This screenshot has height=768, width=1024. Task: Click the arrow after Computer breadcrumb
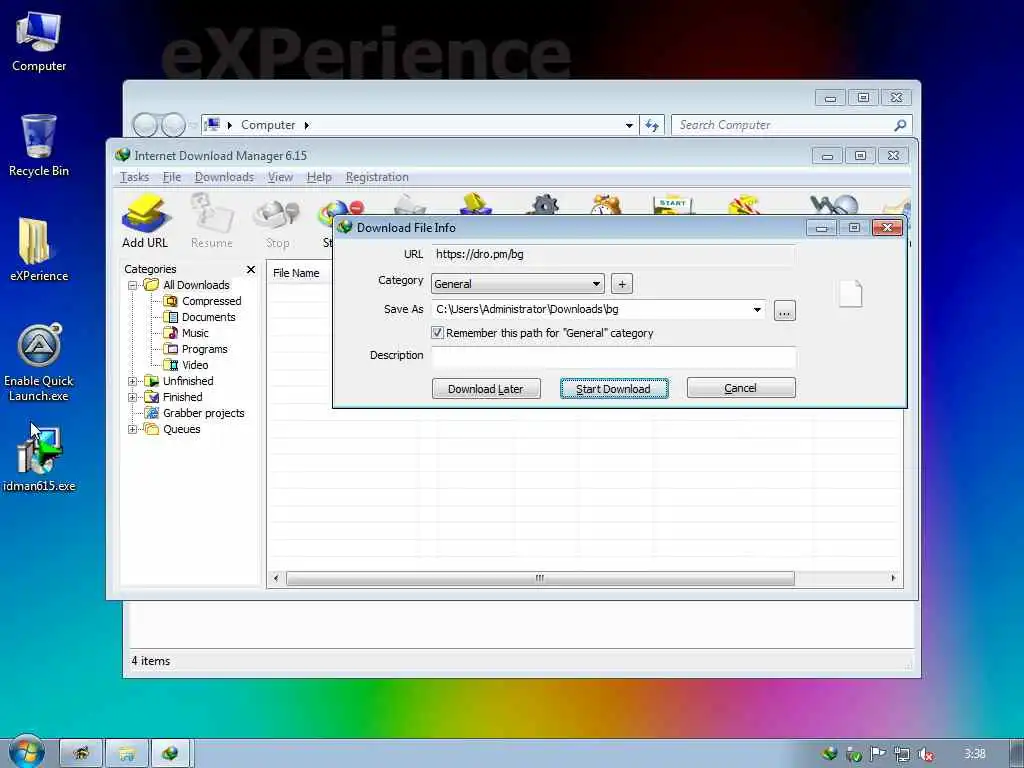[x=306, y=125]
